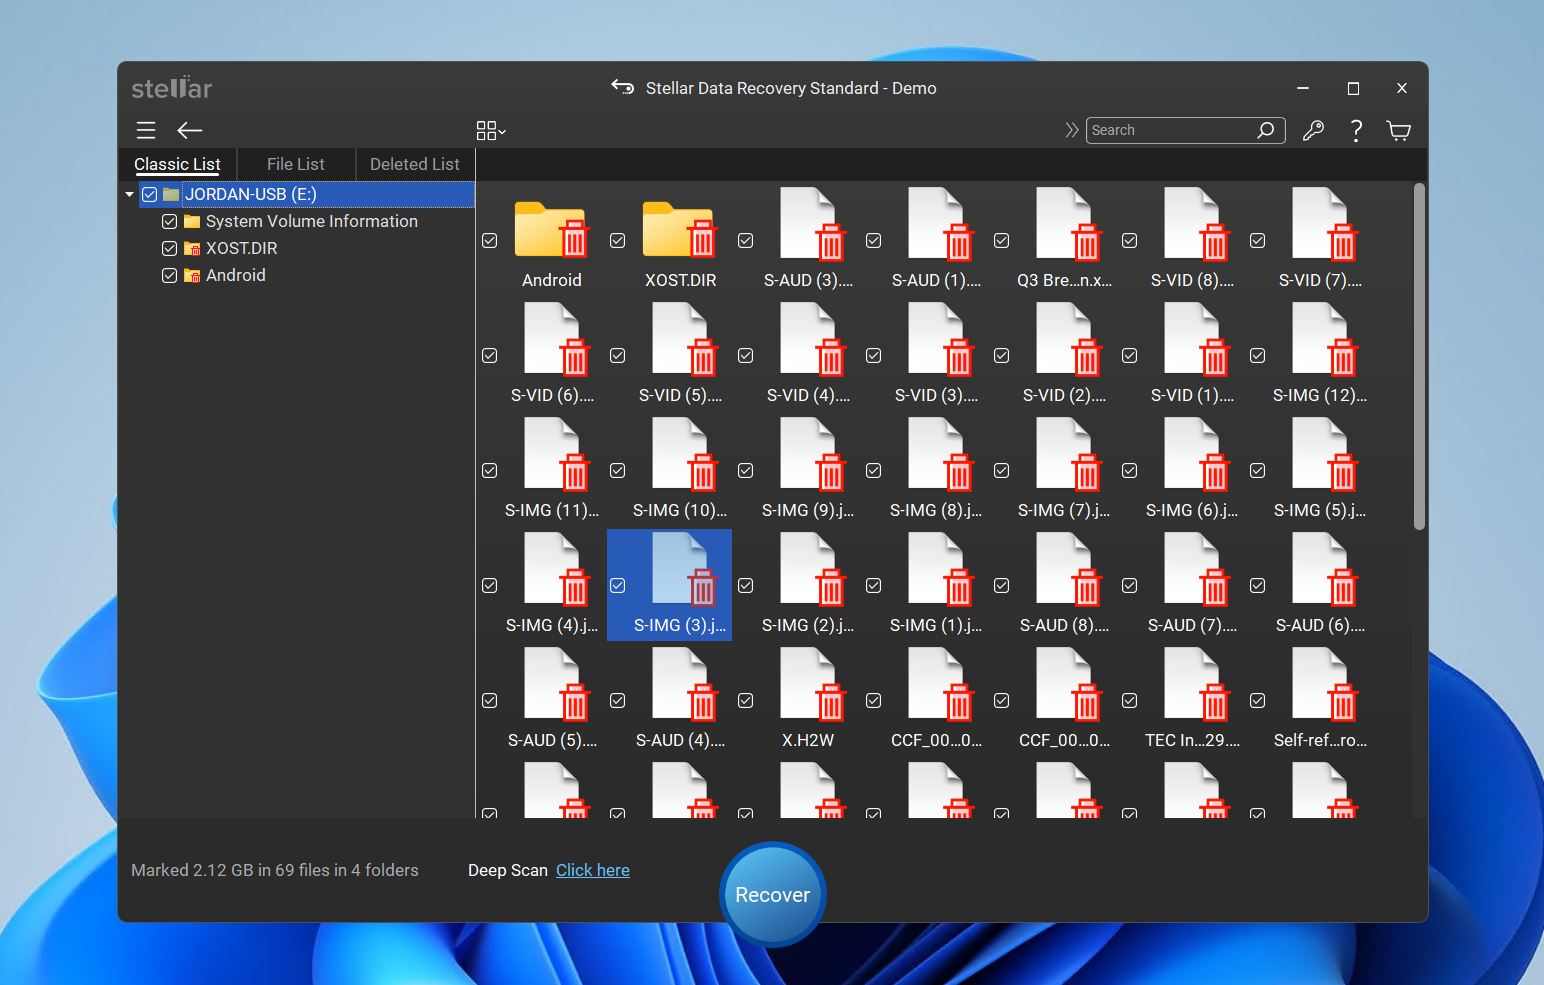Switch to the File List tab

(x=295, y=164)
